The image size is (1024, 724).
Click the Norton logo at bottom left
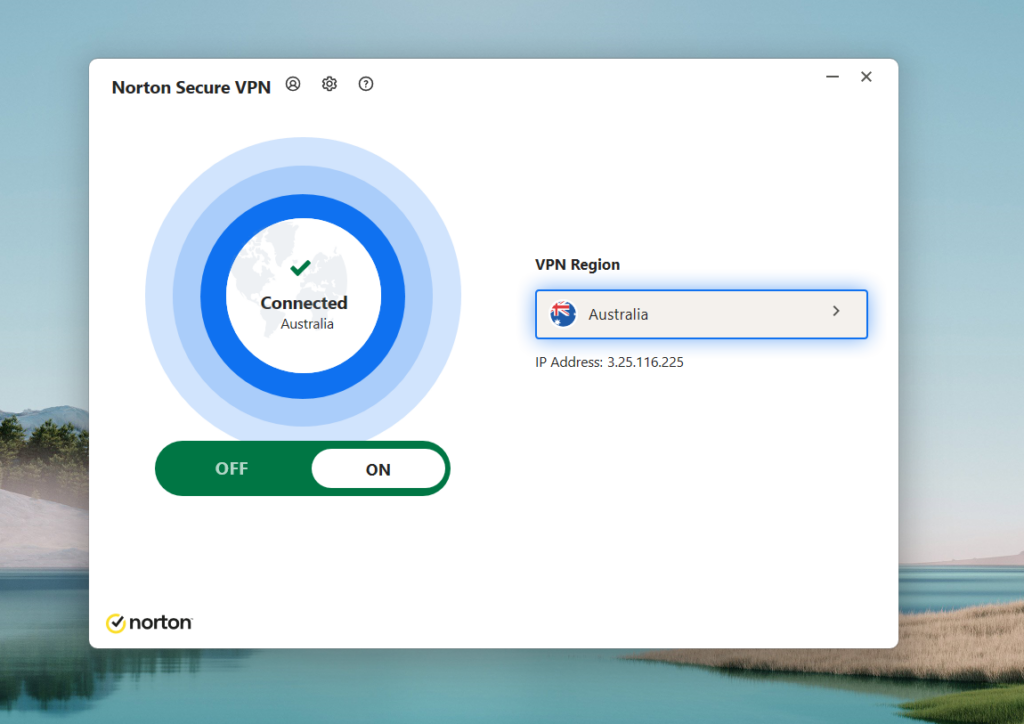tap(149, 621)
